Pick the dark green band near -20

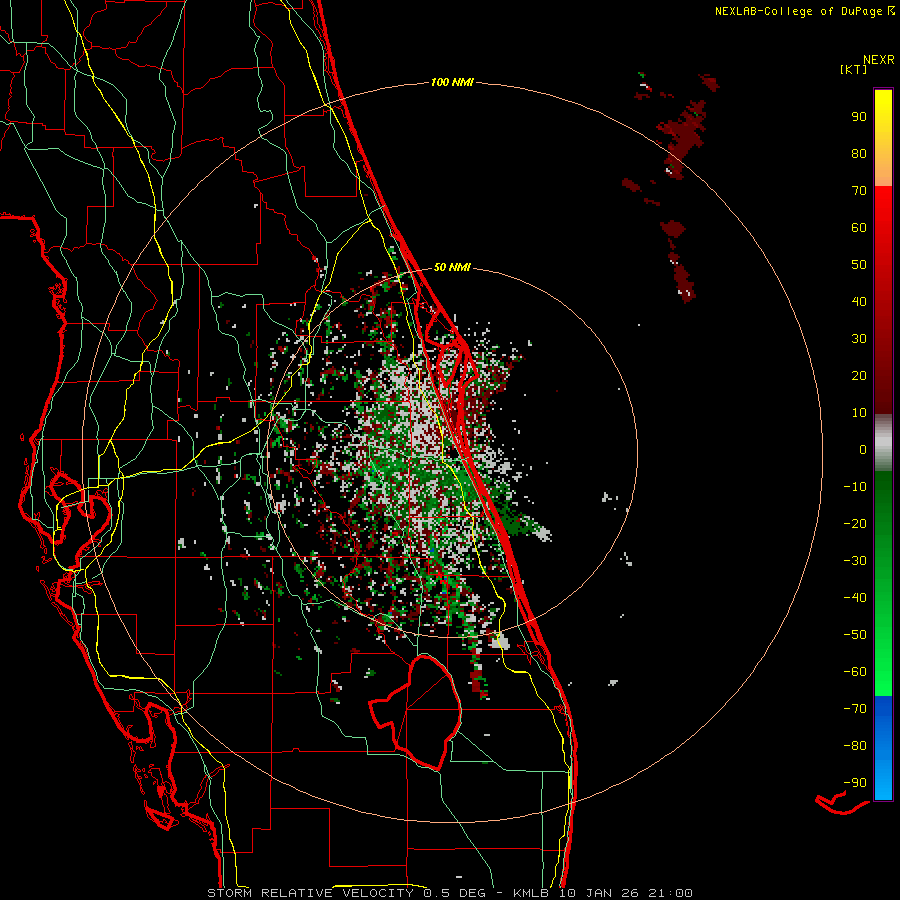[883, 517]
